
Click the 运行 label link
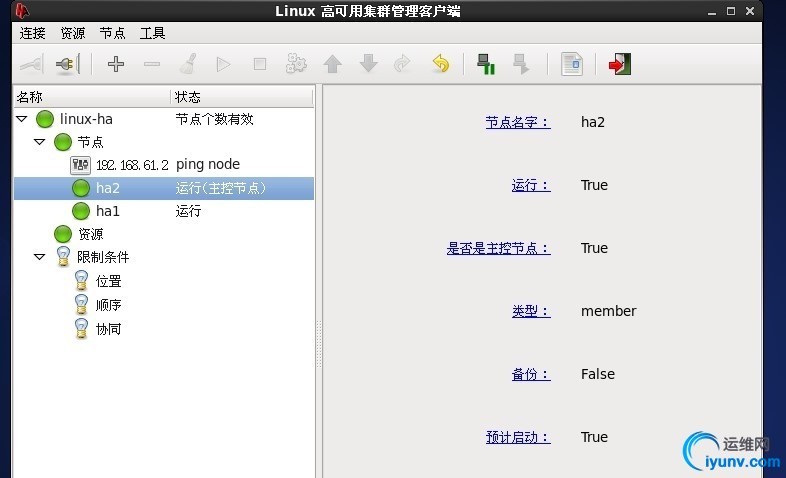[x=531, y=185]
